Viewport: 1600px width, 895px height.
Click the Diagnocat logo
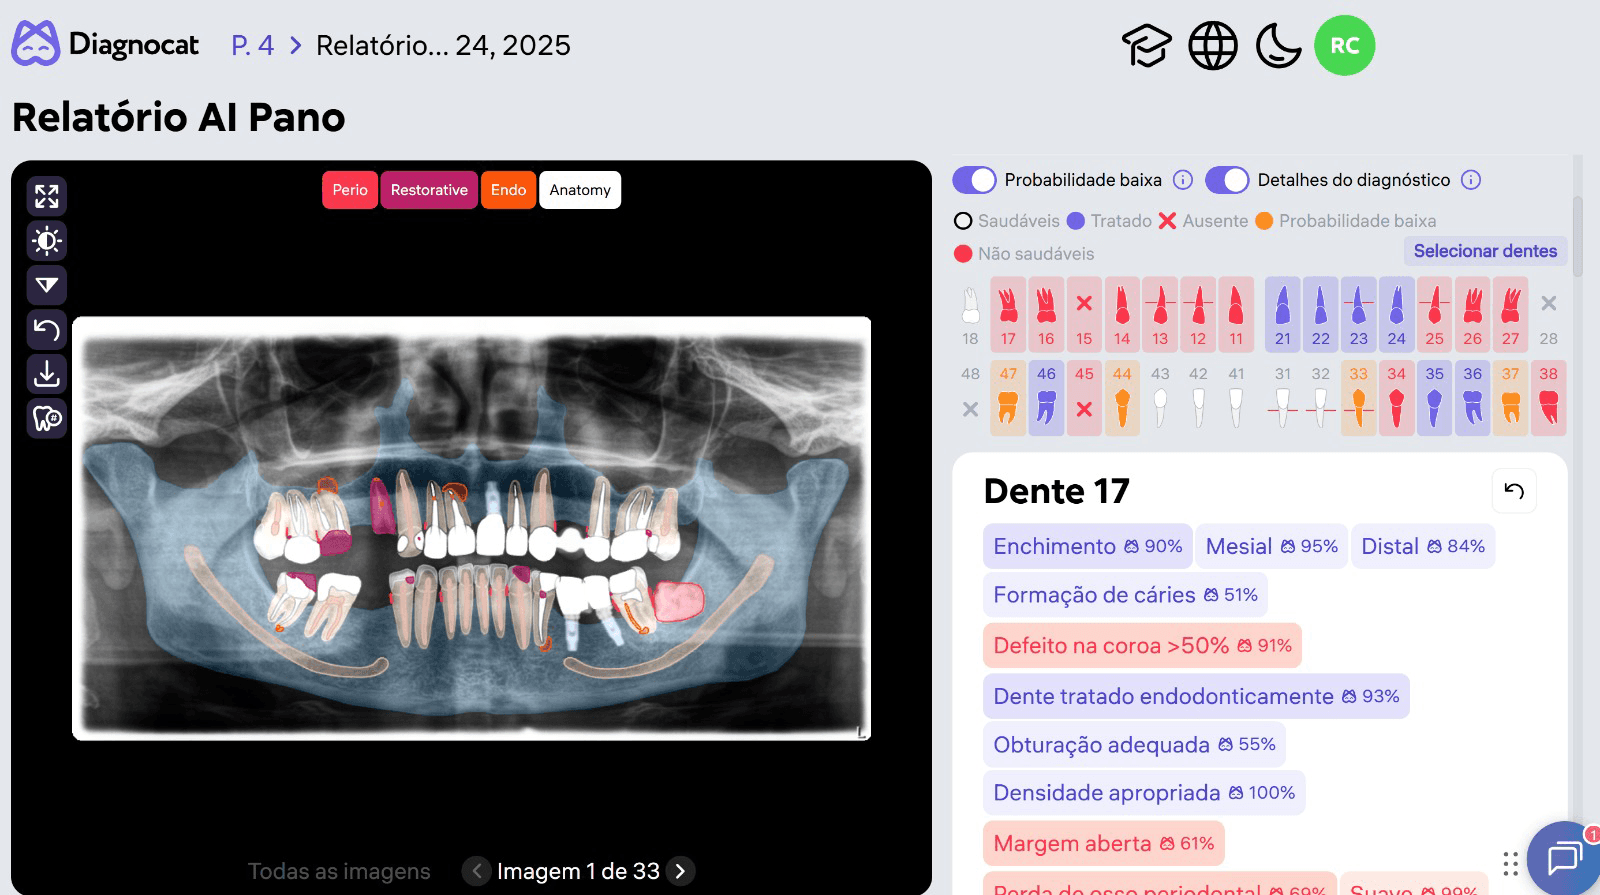(x=105, y=44)
